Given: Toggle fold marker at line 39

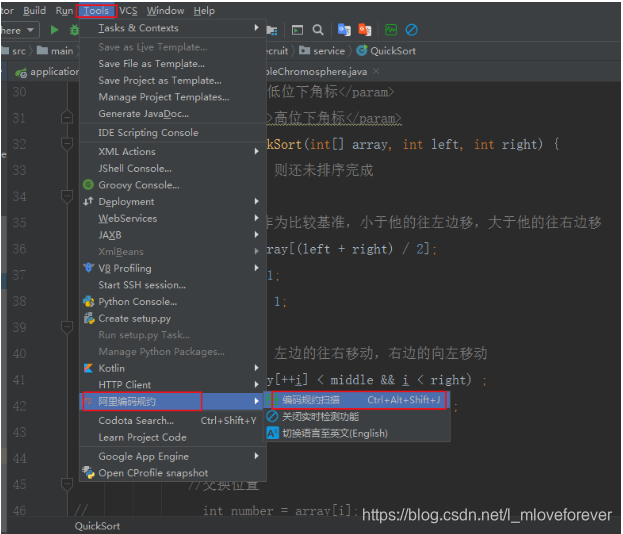Looking at the screenshot, I should coord(67,327).
